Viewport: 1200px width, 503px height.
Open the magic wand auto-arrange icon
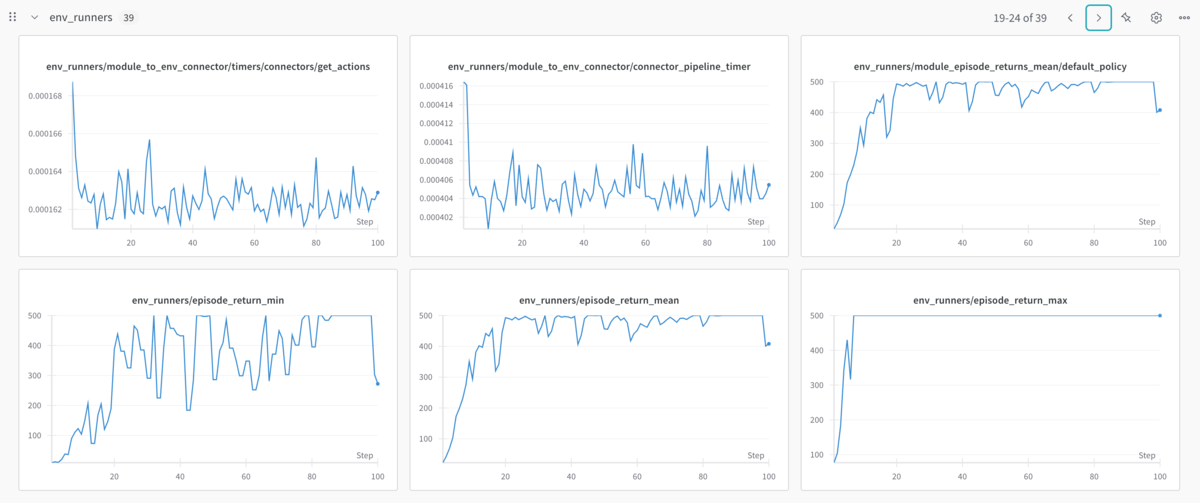click(x=1127, y=18)
